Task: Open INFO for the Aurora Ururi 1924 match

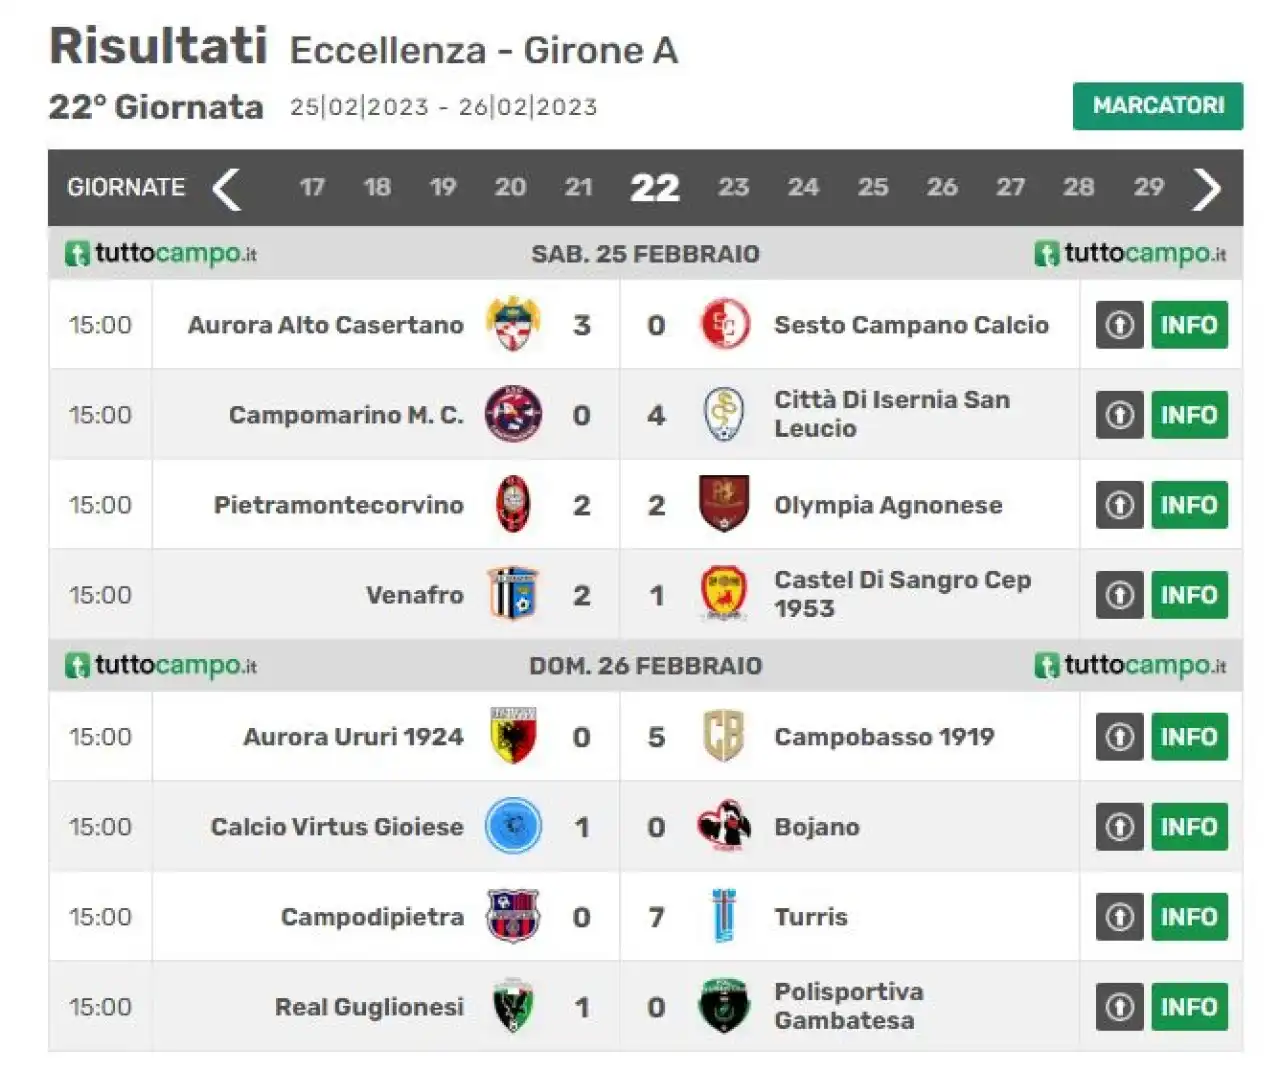Action: pos(1189,737)
